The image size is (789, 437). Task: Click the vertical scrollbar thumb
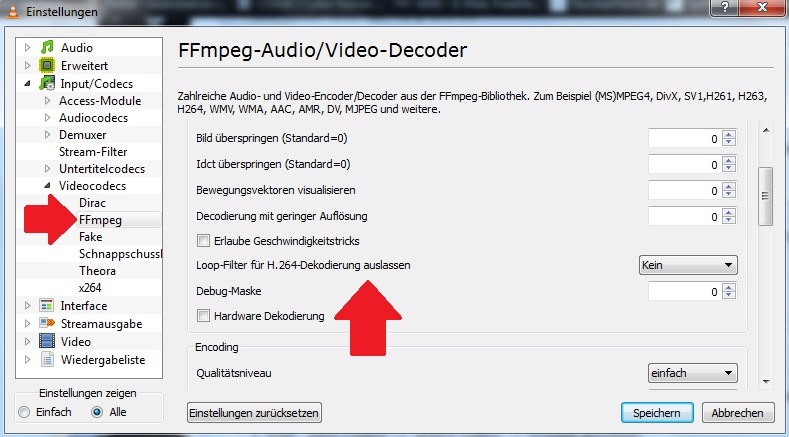[765, 196]
